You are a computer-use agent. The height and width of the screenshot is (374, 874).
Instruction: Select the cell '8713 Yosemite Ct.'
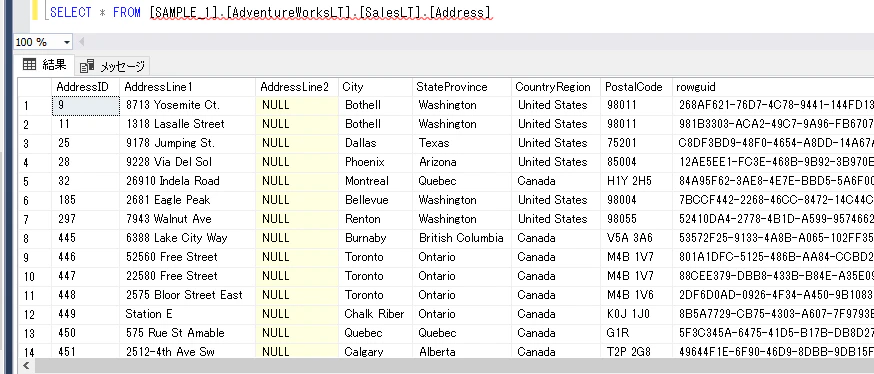point(188,105)
